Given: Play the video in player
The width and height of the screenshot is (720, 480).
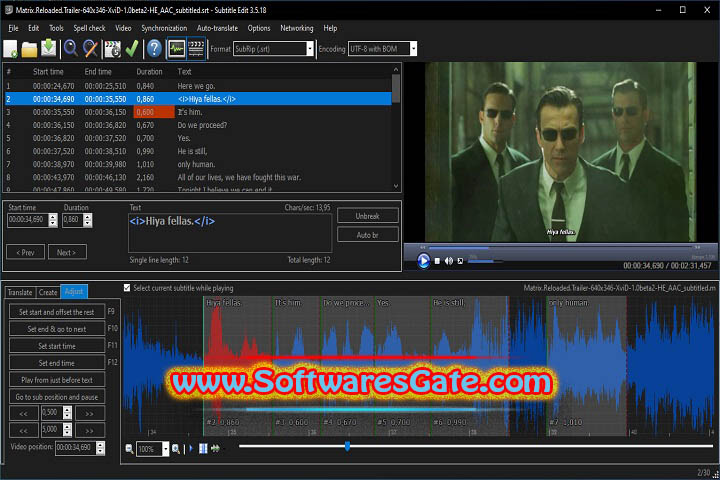Looking at the screenshot, I should click(423, 261).
